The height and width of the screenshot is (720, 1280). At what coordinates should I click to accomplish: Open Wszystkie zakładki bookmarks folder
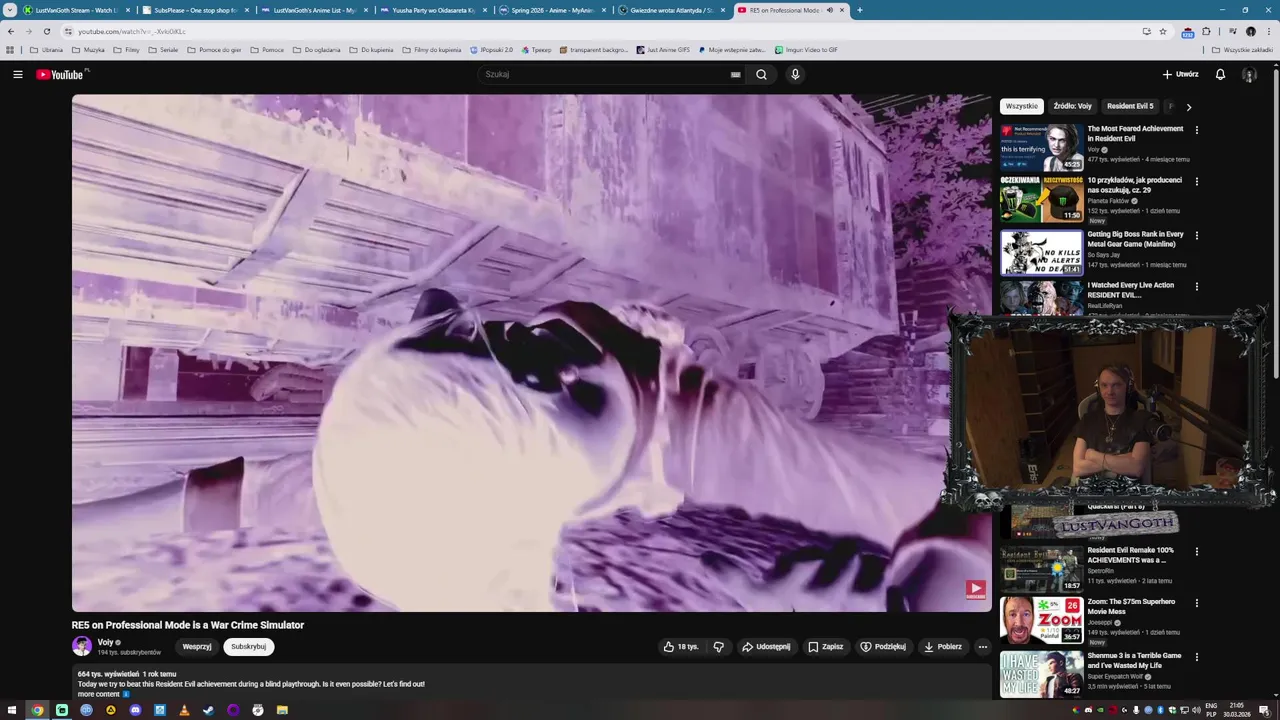(1242, 49)
